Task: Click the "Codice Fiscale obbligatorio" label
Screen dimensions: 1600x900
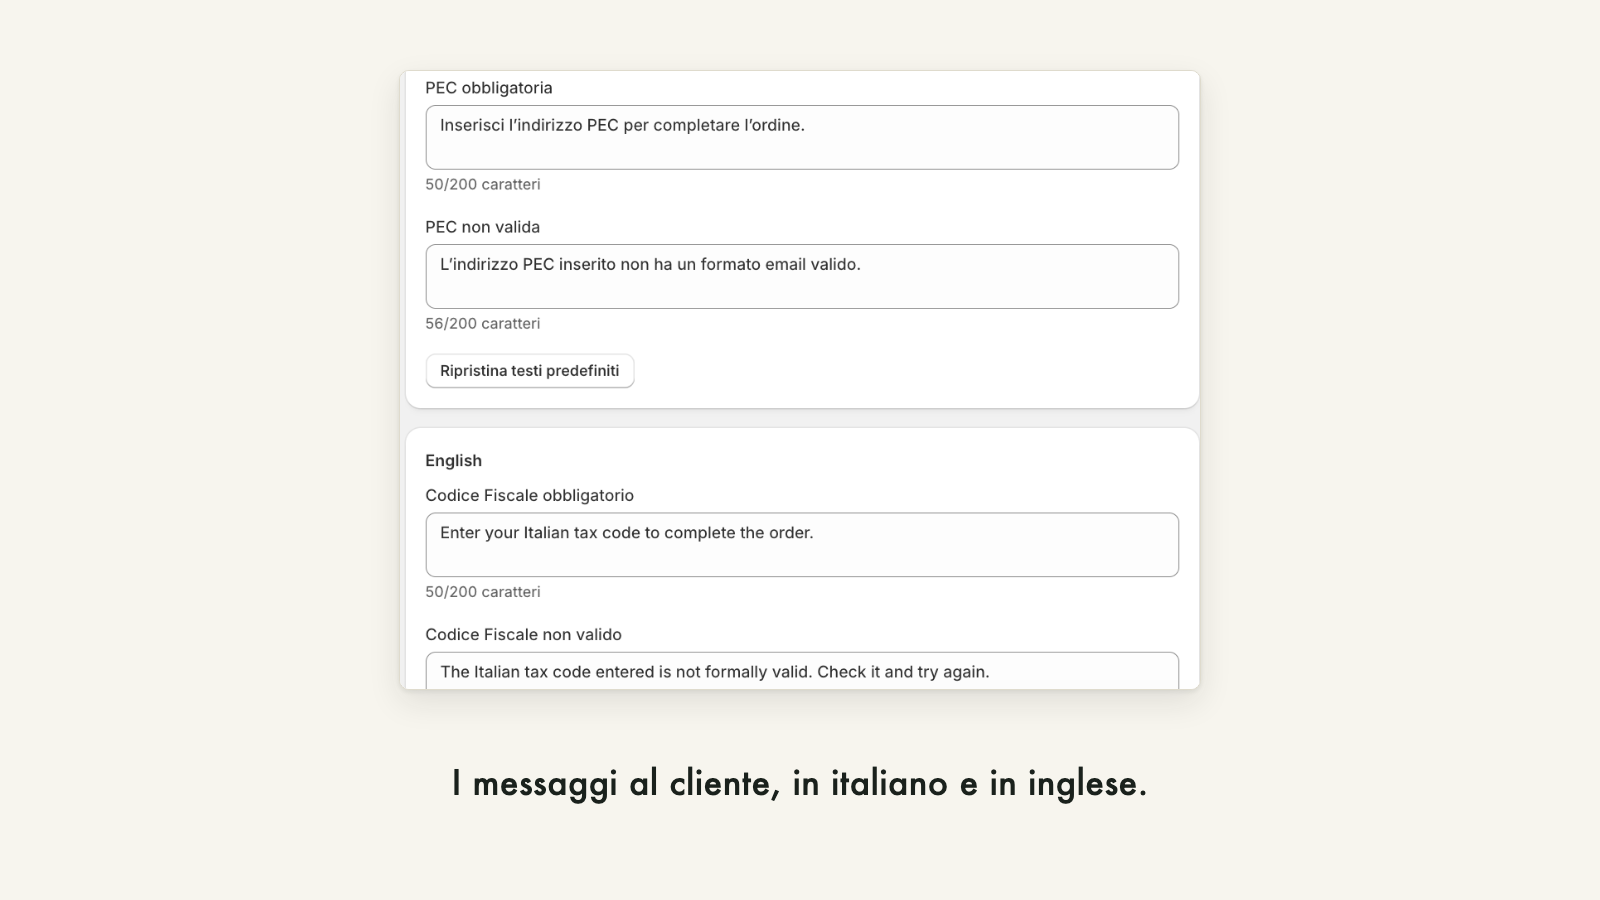Action: point(530,496)
